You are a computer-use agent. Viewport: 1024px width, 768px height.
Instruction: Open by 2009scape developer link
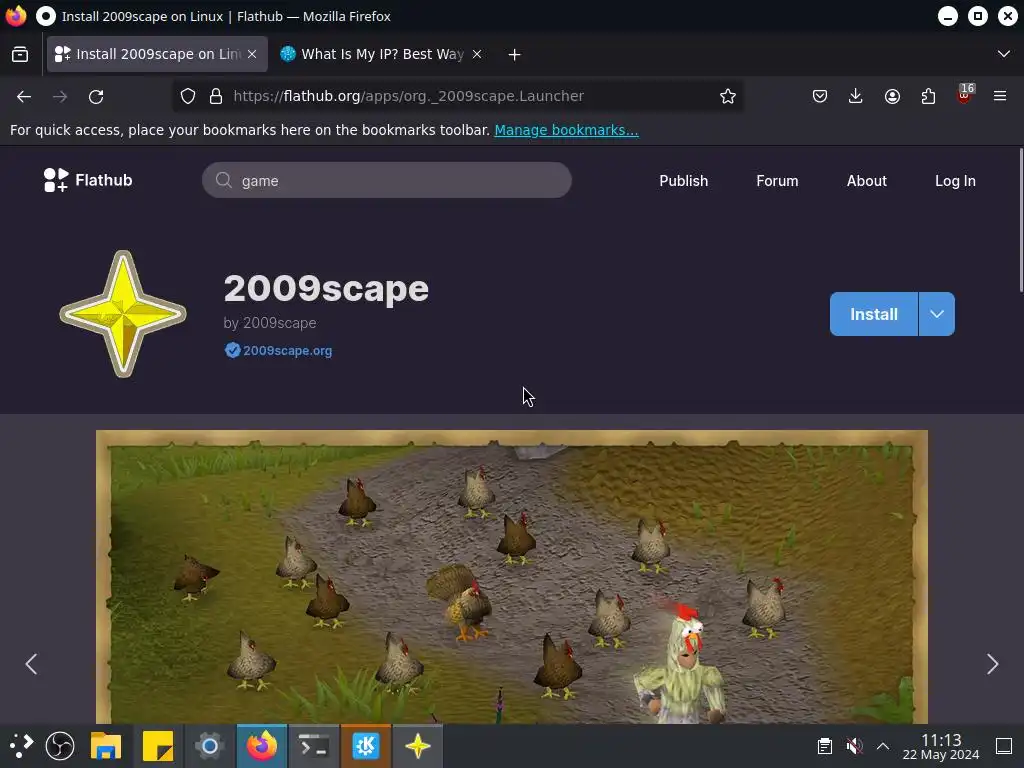click(x=270, y=323)
